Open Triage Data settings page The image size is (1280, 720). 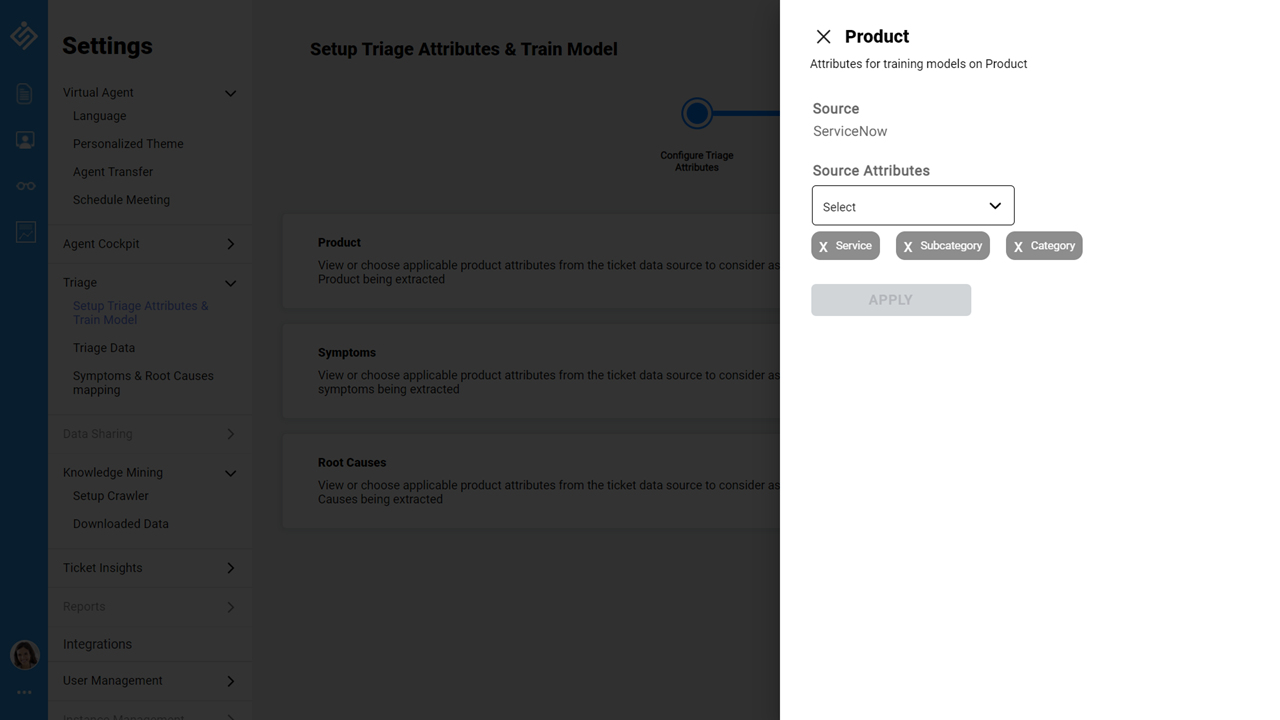pos(104,348)
